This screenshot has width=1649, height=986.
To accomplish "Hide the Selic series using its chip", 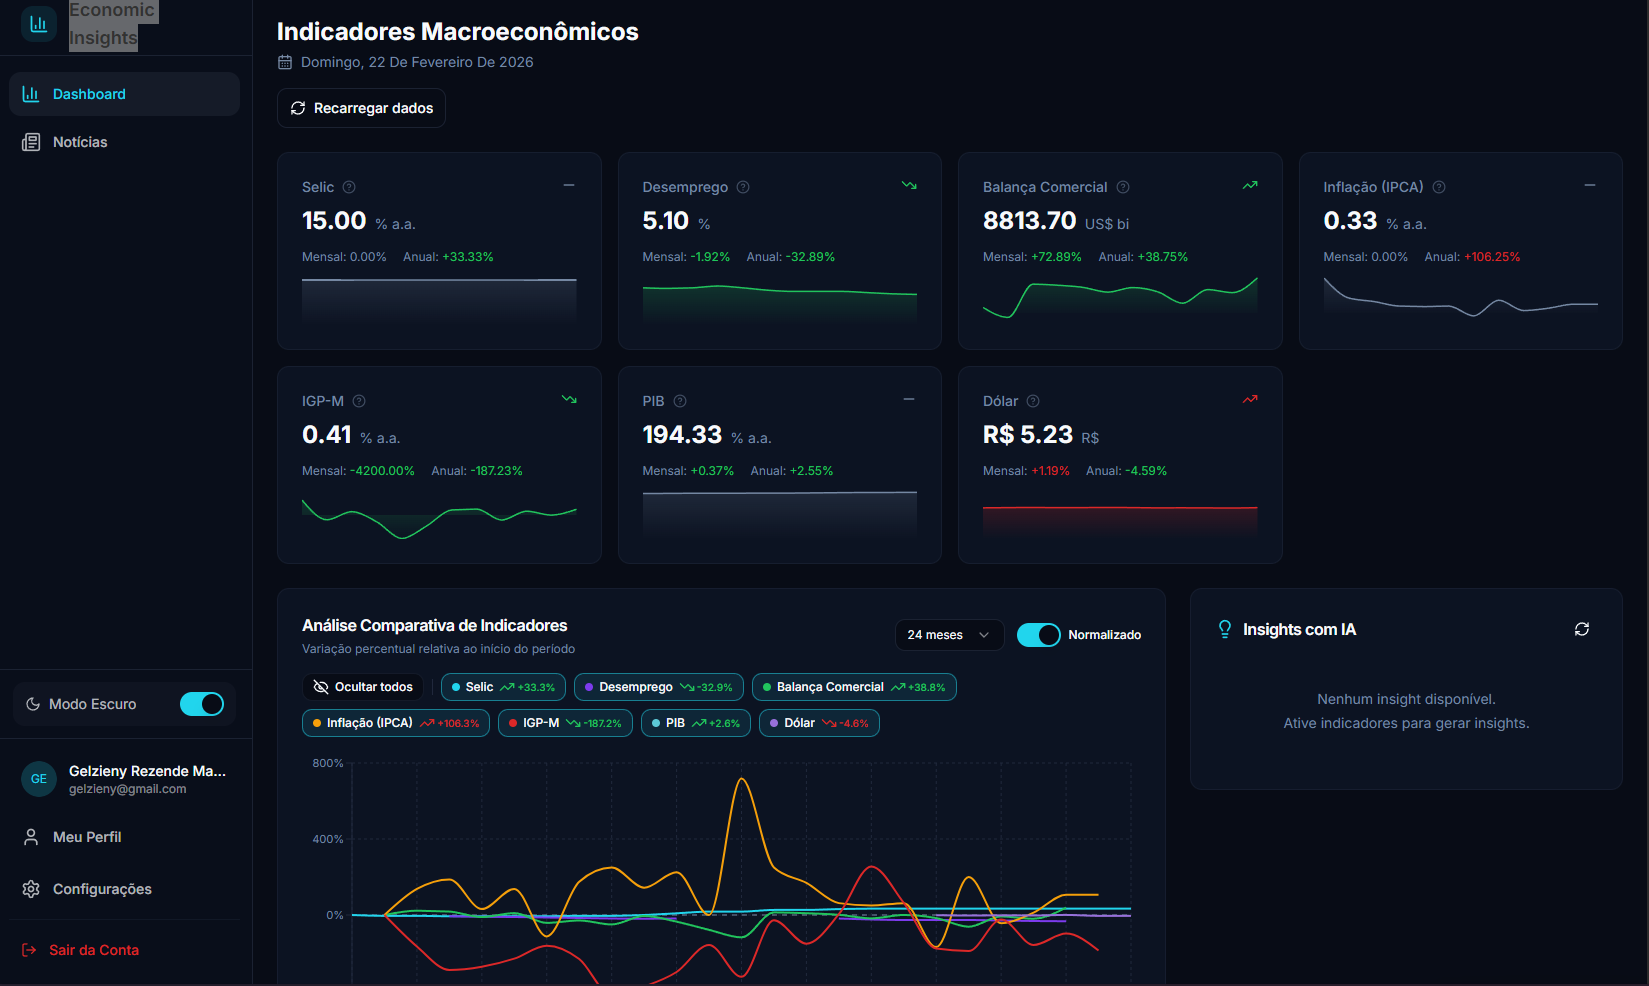I will click(x=502, y=687).
